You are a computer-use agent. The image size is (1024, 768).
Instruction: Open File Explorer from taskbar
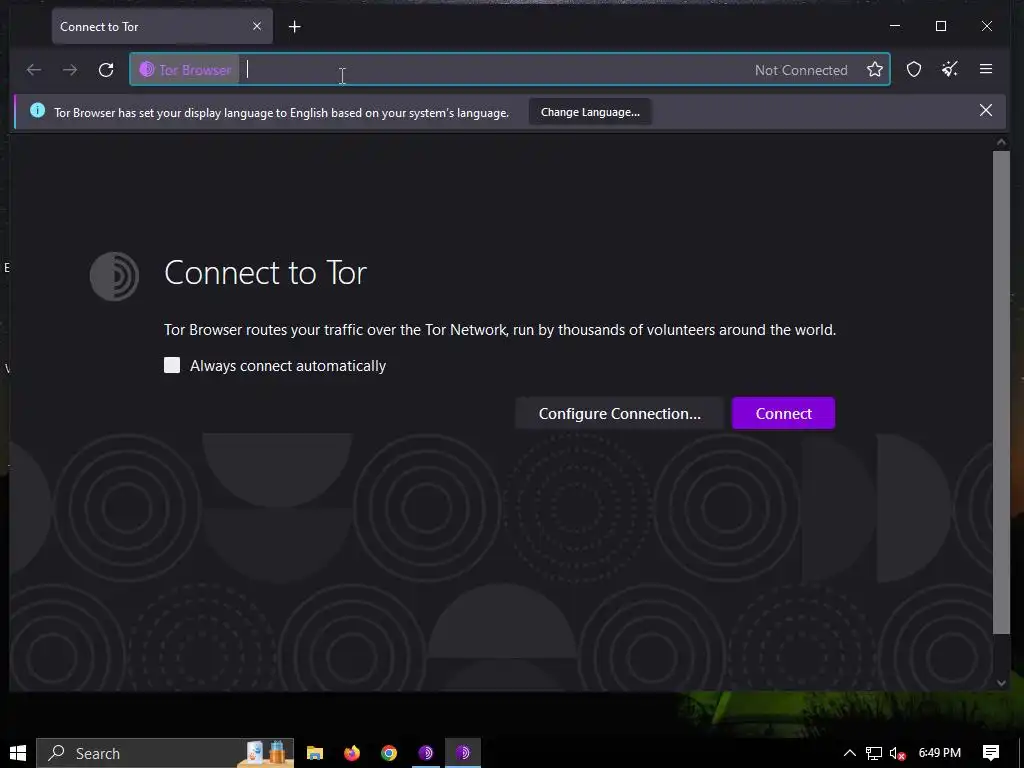315,753
